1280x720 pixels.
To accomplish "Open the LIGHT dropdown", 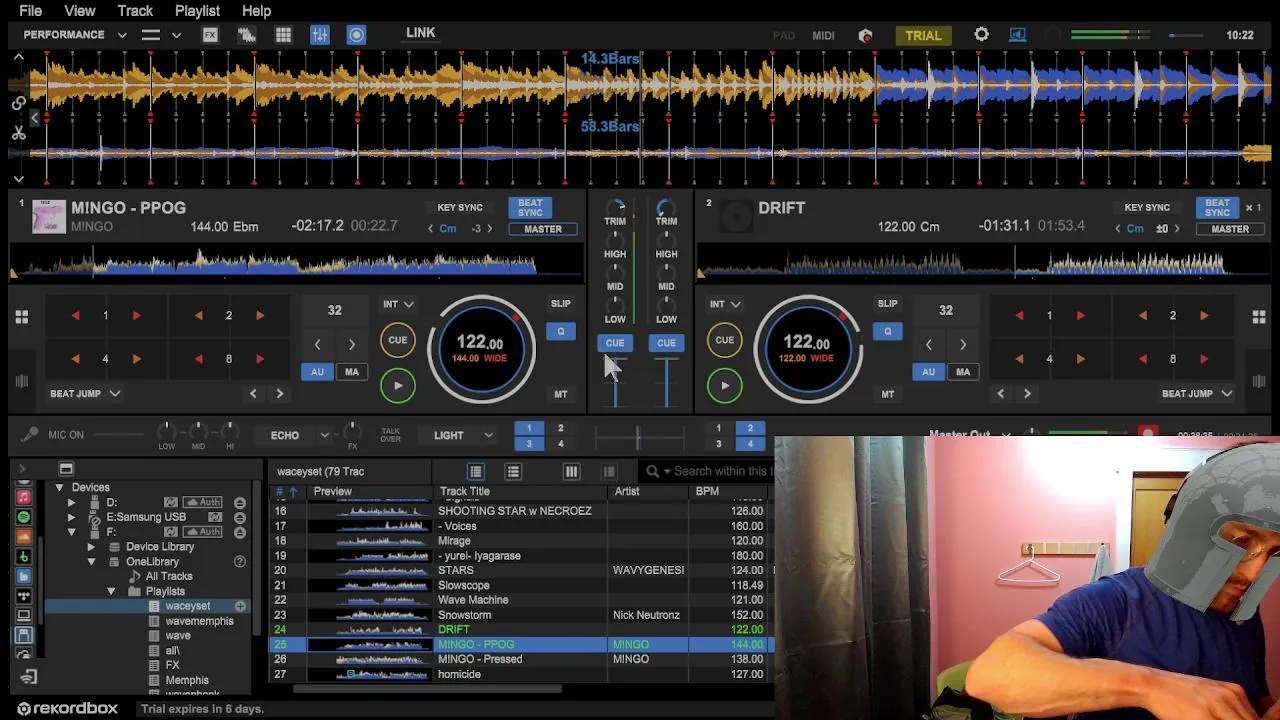I will pyautogui.click(x=463, y=436).
